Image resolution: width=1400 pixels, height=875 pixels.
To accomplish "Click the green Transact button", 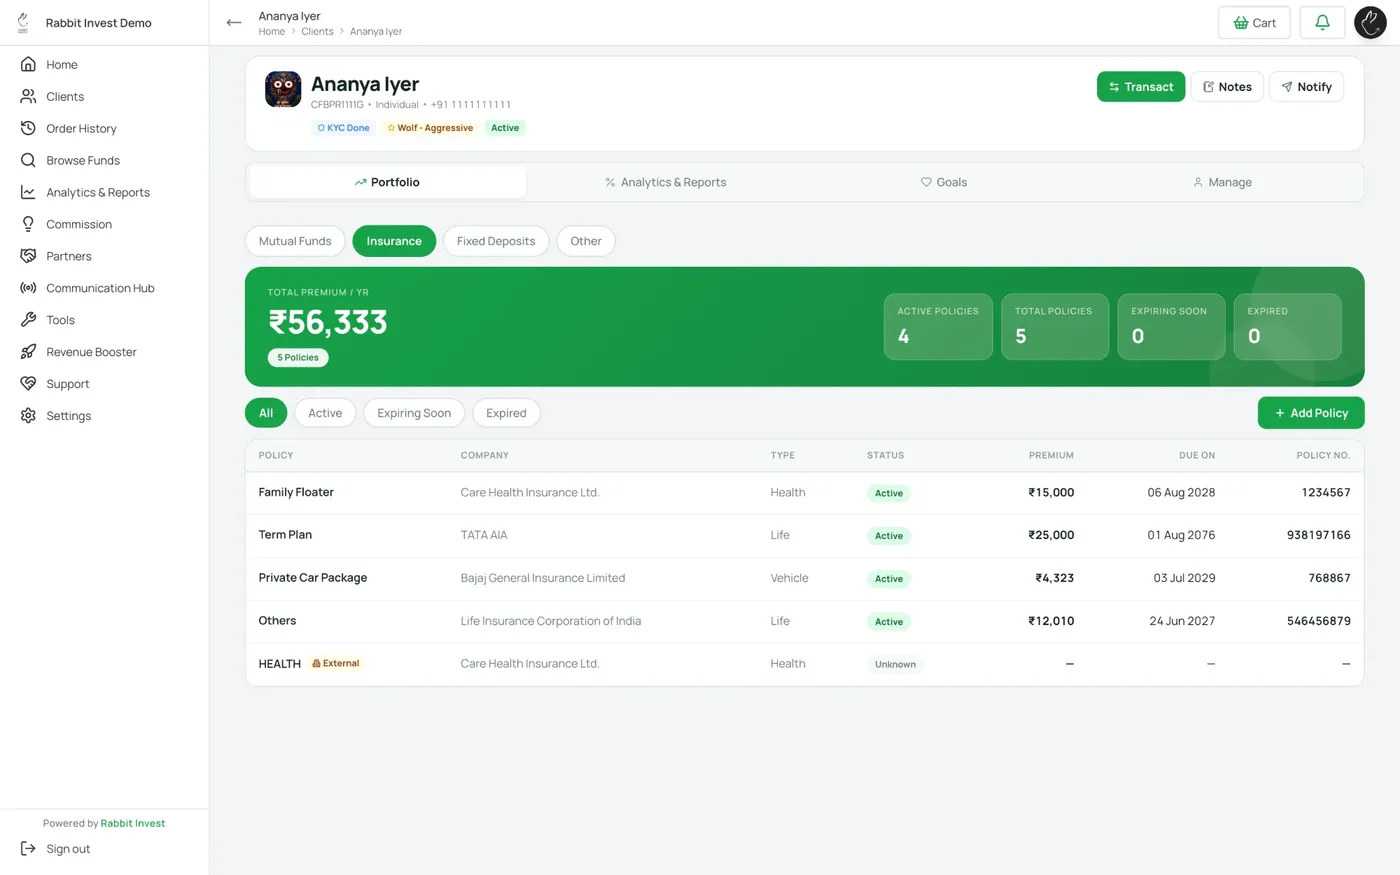I will coord(1141,87).
